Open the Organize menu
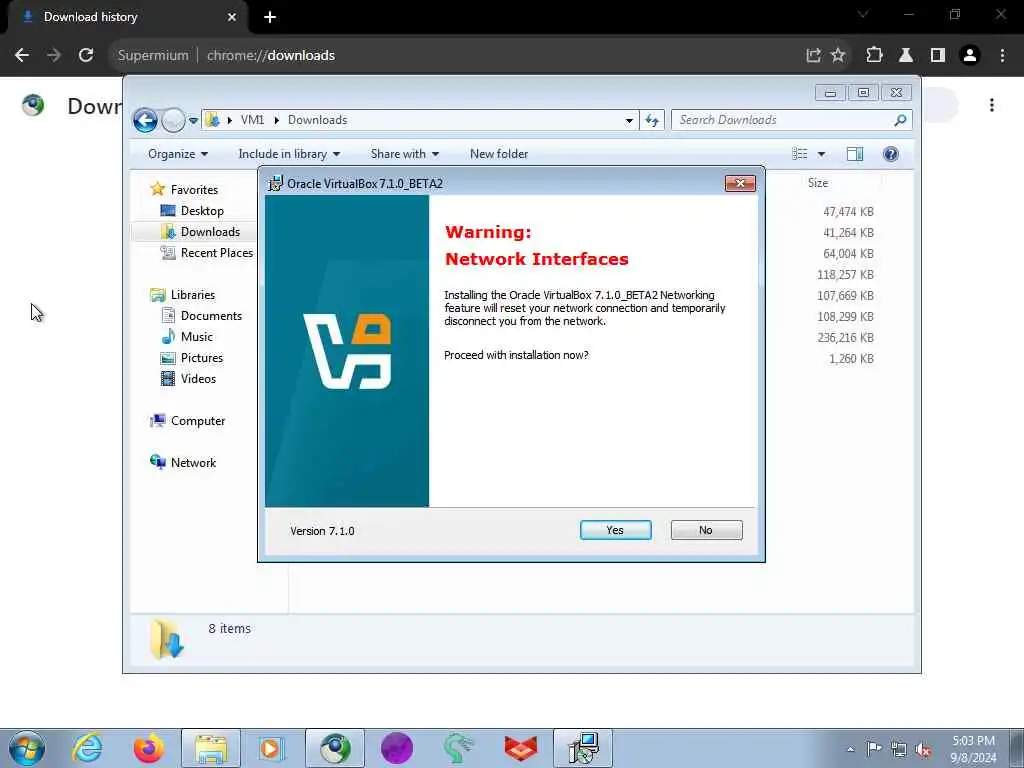The height and width of the screenshot is (768, 1024). click(x=178, y=154)
